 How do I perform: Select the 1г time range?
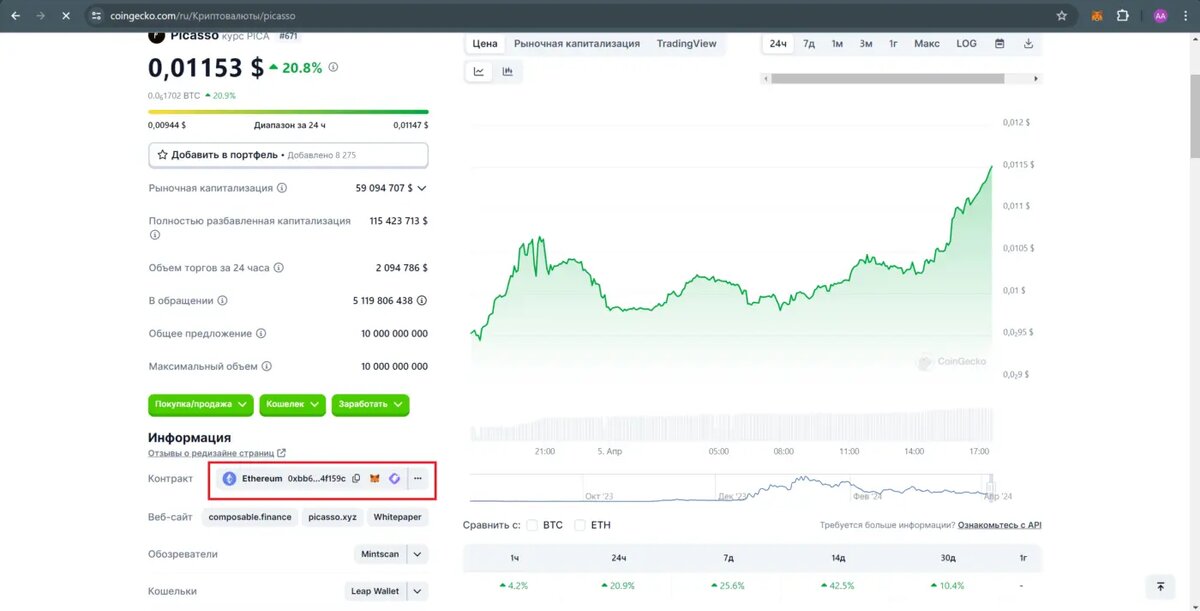(x=893, y=44)
